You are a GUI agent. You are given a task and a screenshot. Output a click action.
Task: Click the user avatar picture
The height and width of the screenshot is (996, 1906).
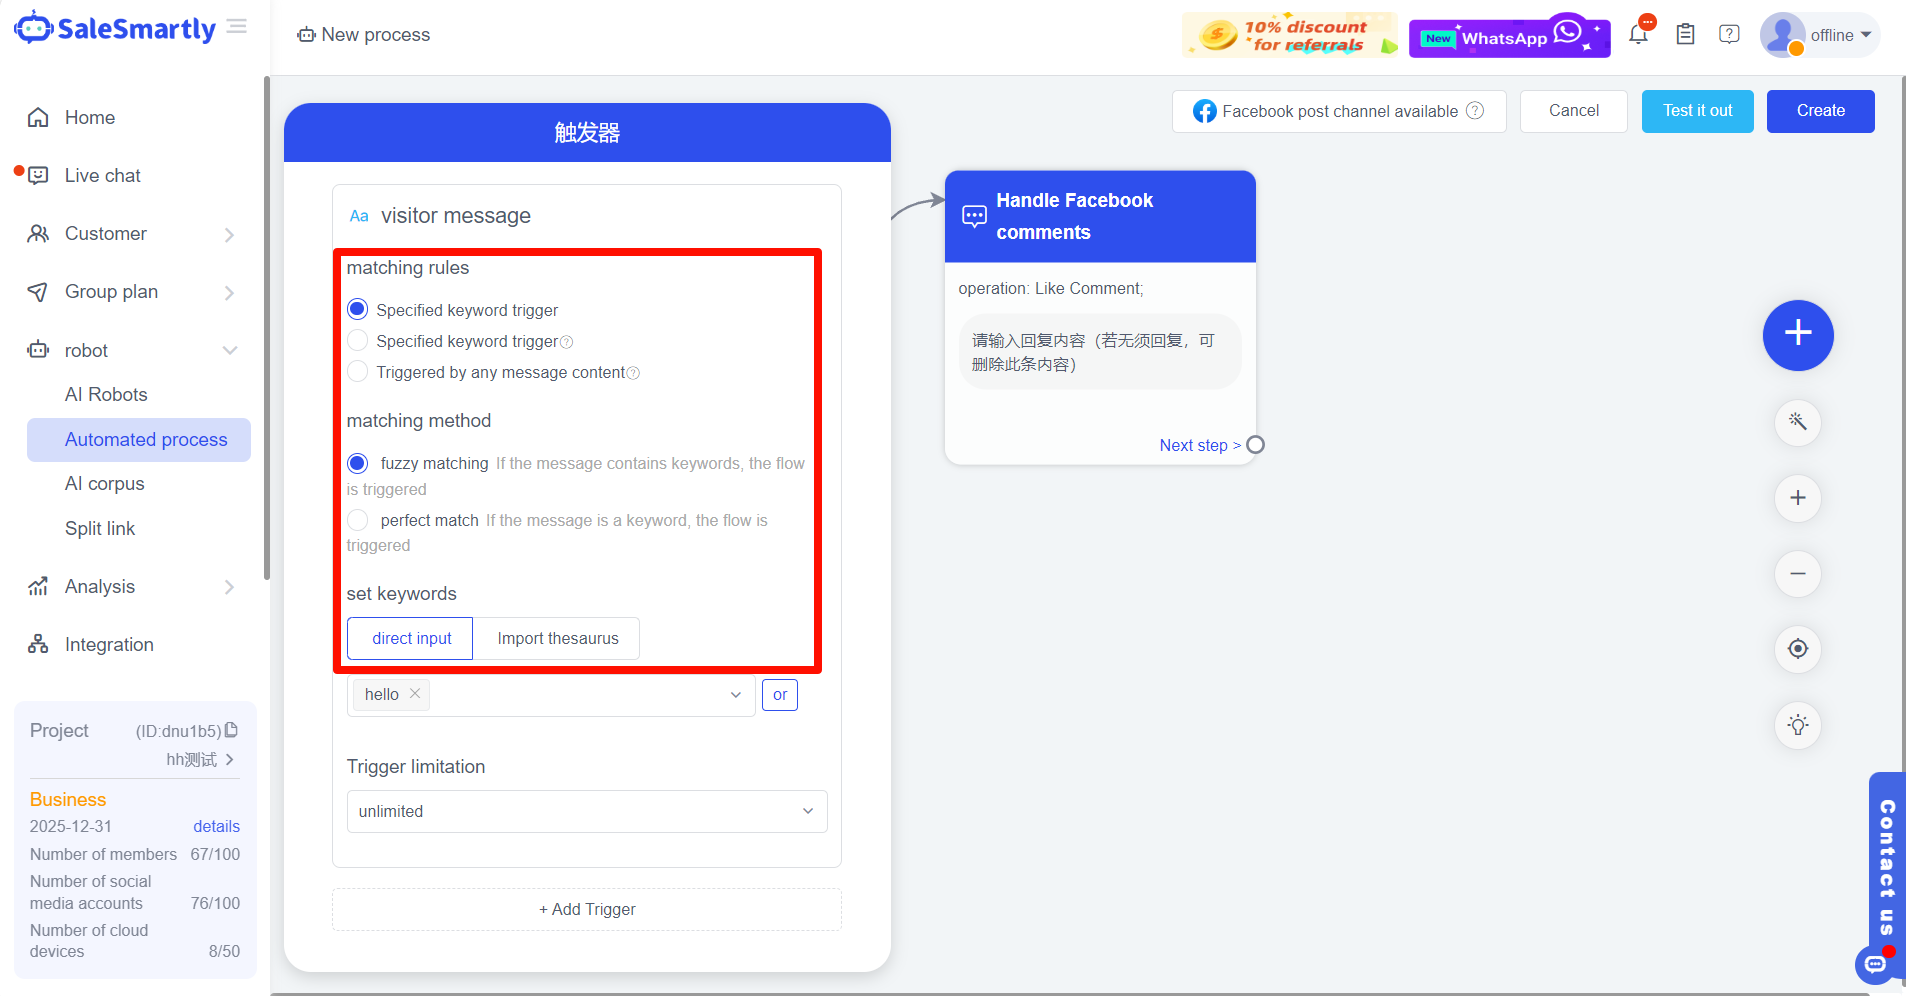[x=1783, y=35]
